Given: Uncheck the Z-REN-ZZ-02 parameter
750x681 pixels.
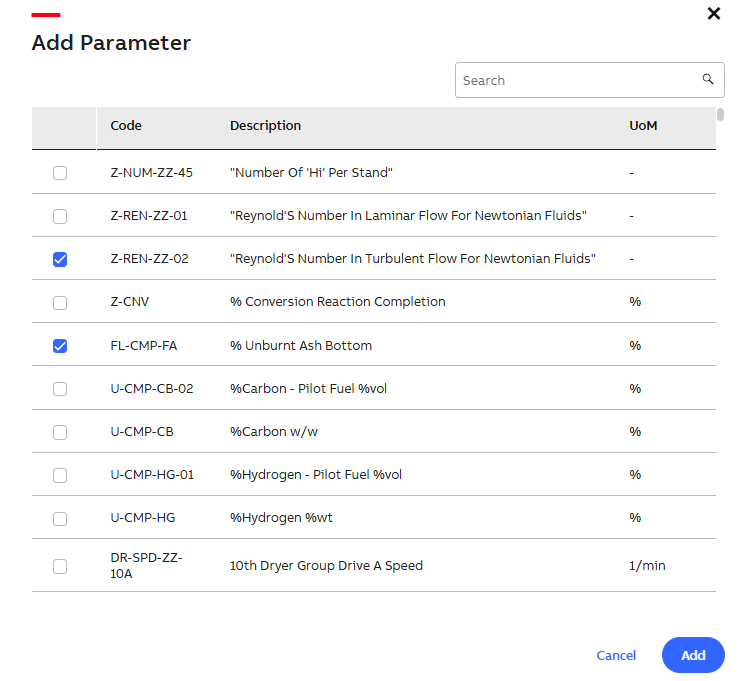Looking at the screenshot, I should click(x=60, y=259).
